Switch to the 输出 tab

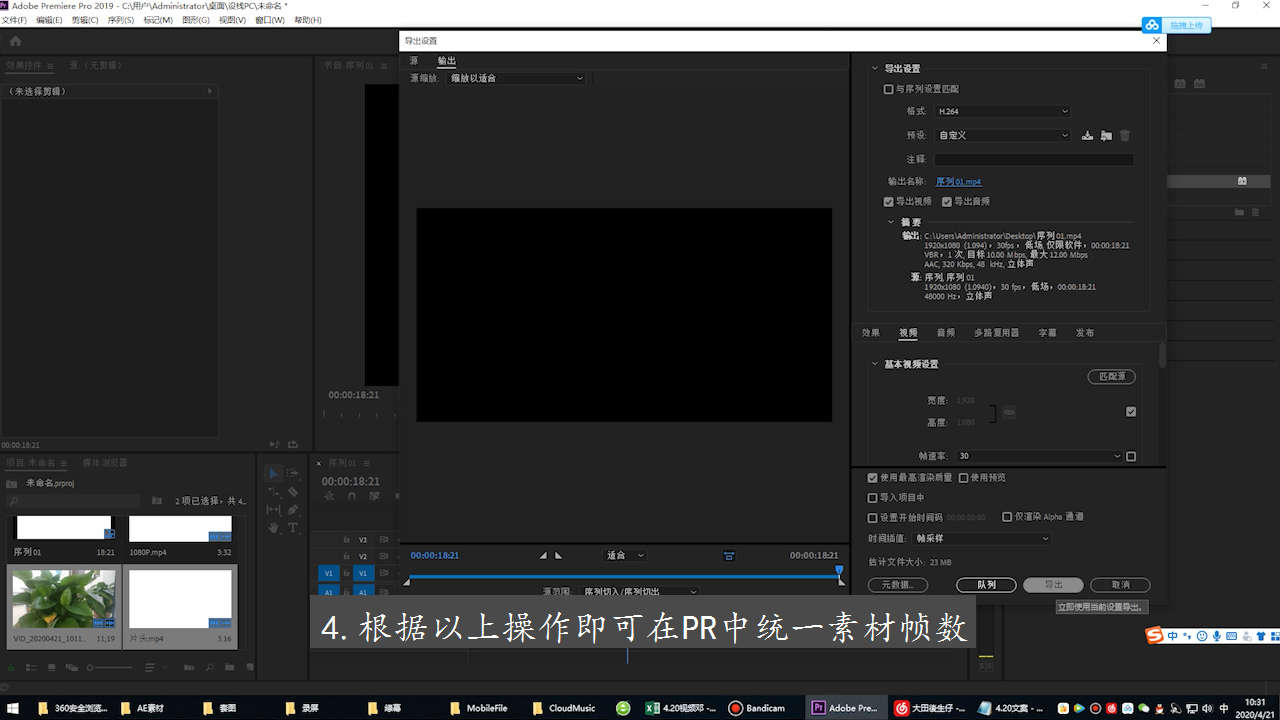[446, 61]
